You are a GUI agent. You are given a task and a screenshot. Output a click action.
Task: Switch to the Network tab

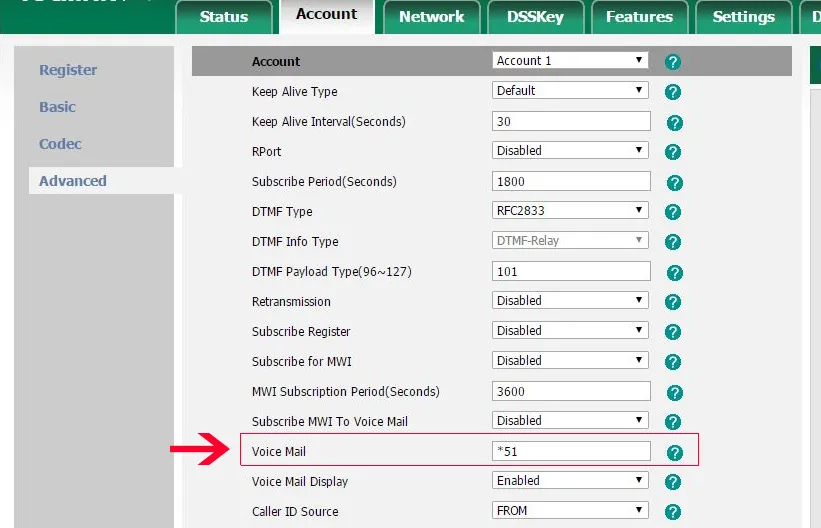point(431,17)
